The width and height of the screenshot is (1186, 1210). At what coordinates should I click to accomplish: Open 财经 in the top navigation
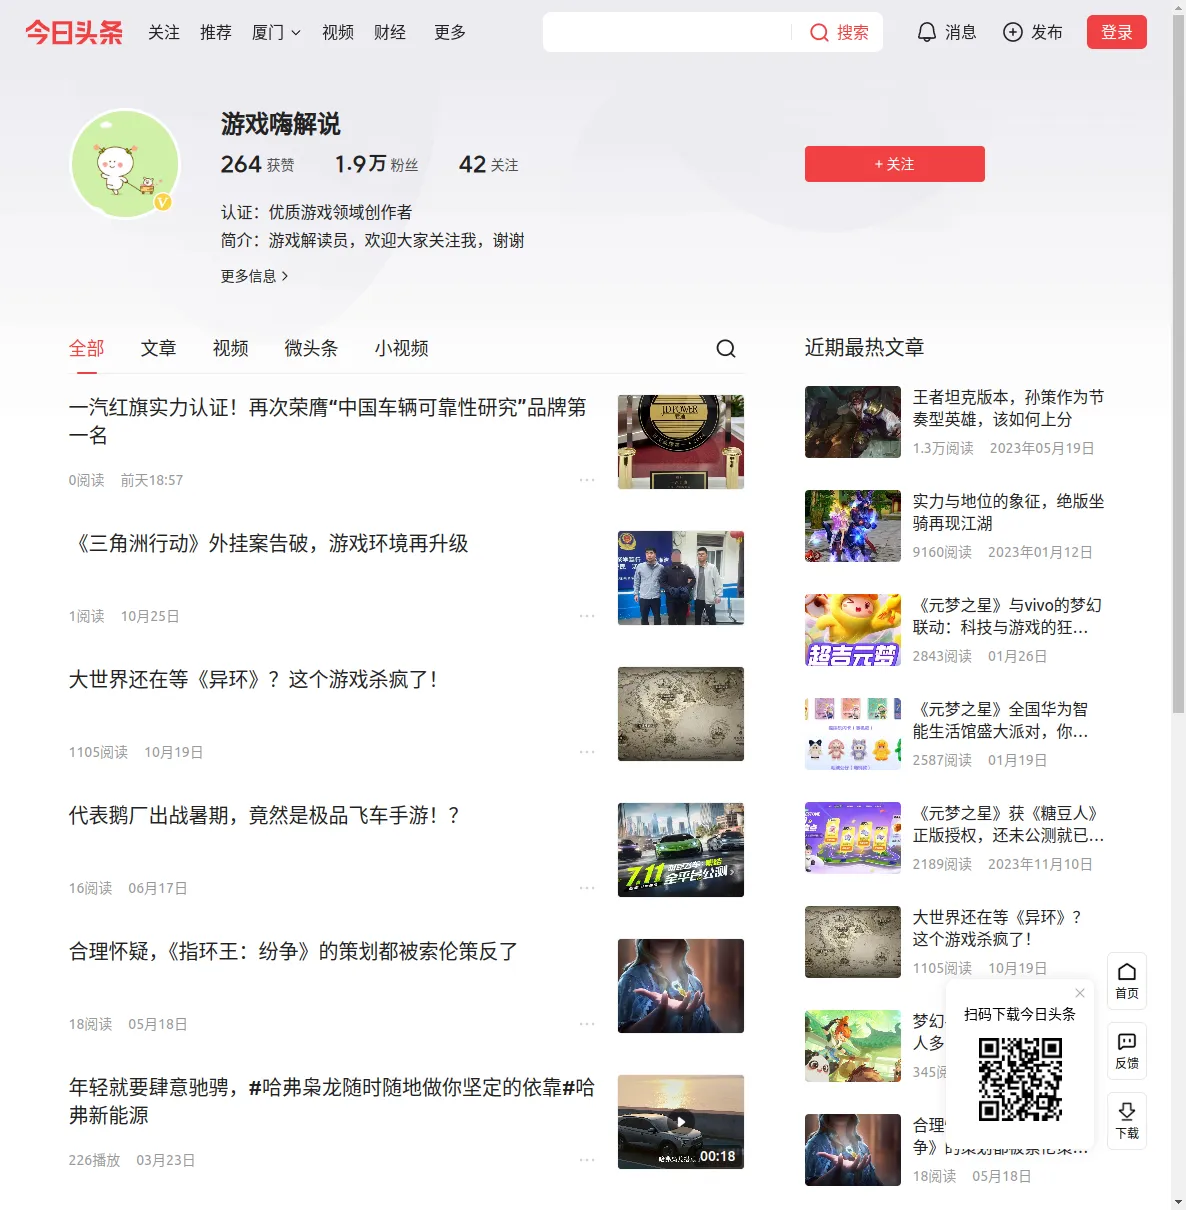point(390,33)
